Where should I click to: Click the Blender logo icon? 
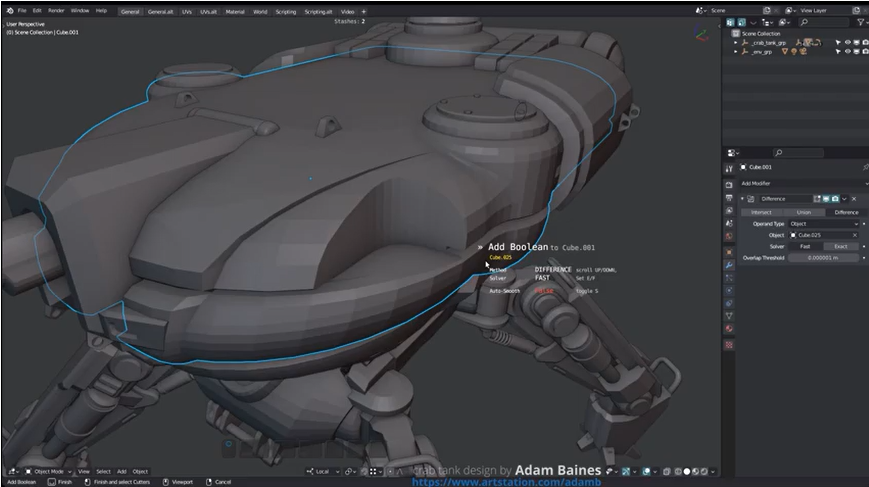pyautogui.click(x=9, y=11)
